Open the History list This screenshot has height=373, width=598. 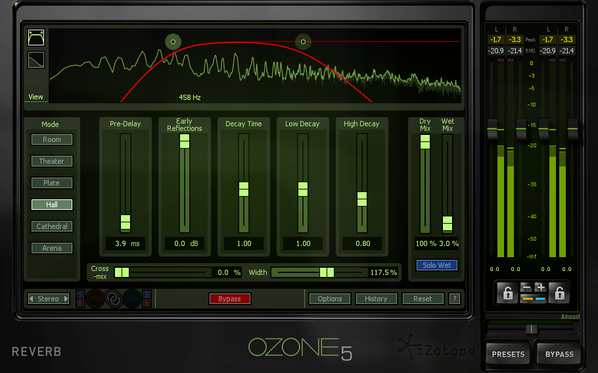[x=376, y=299]
